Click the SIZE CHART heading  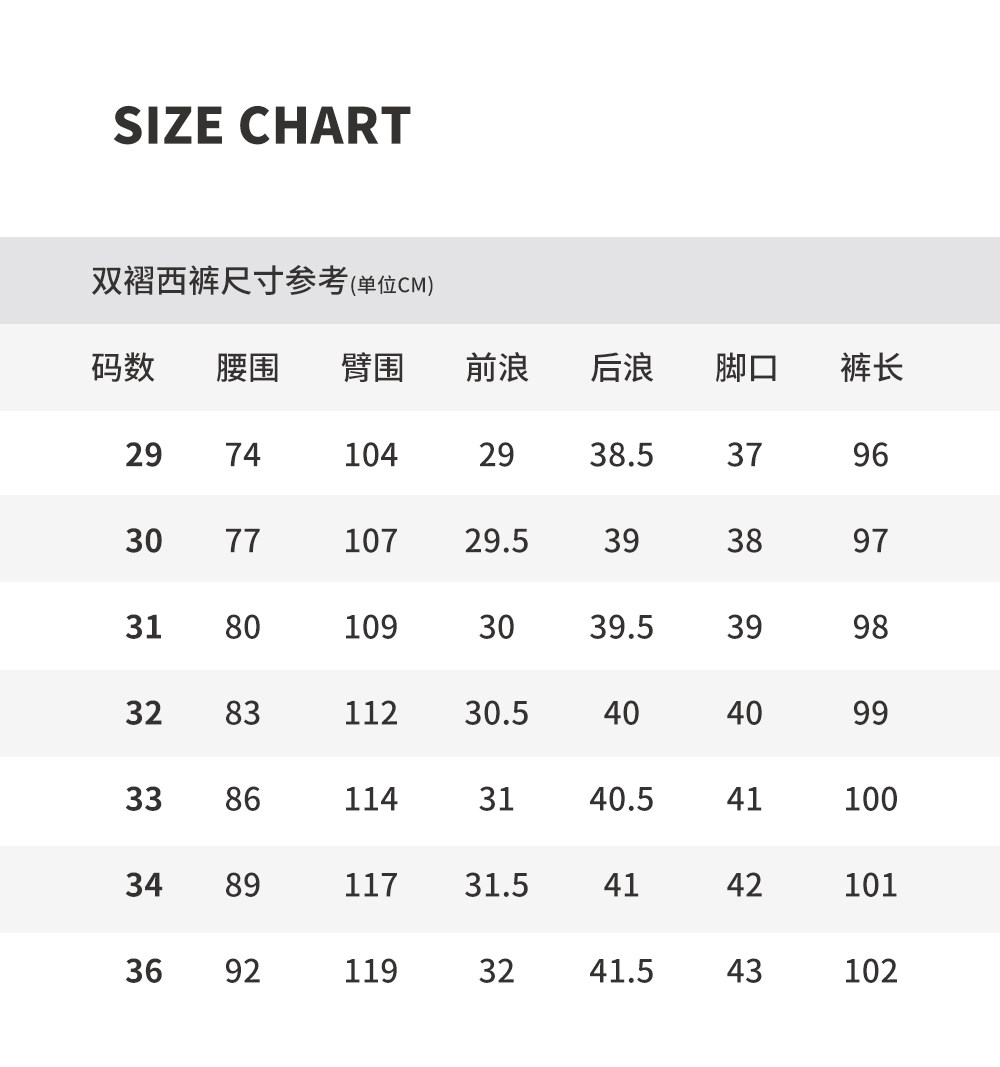click(x=262, y=126)
